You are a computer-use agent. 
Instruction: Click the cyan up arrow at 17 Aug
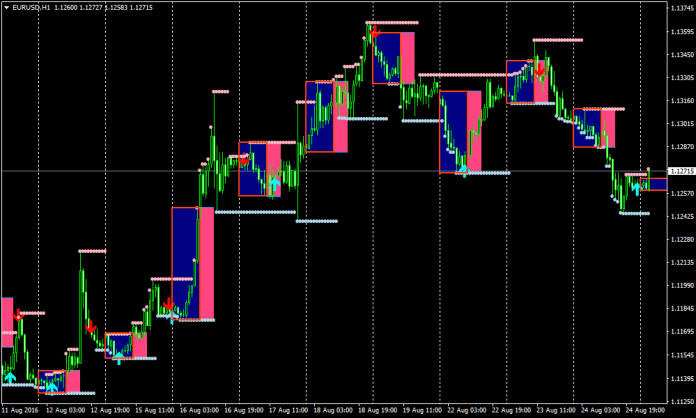273,184
